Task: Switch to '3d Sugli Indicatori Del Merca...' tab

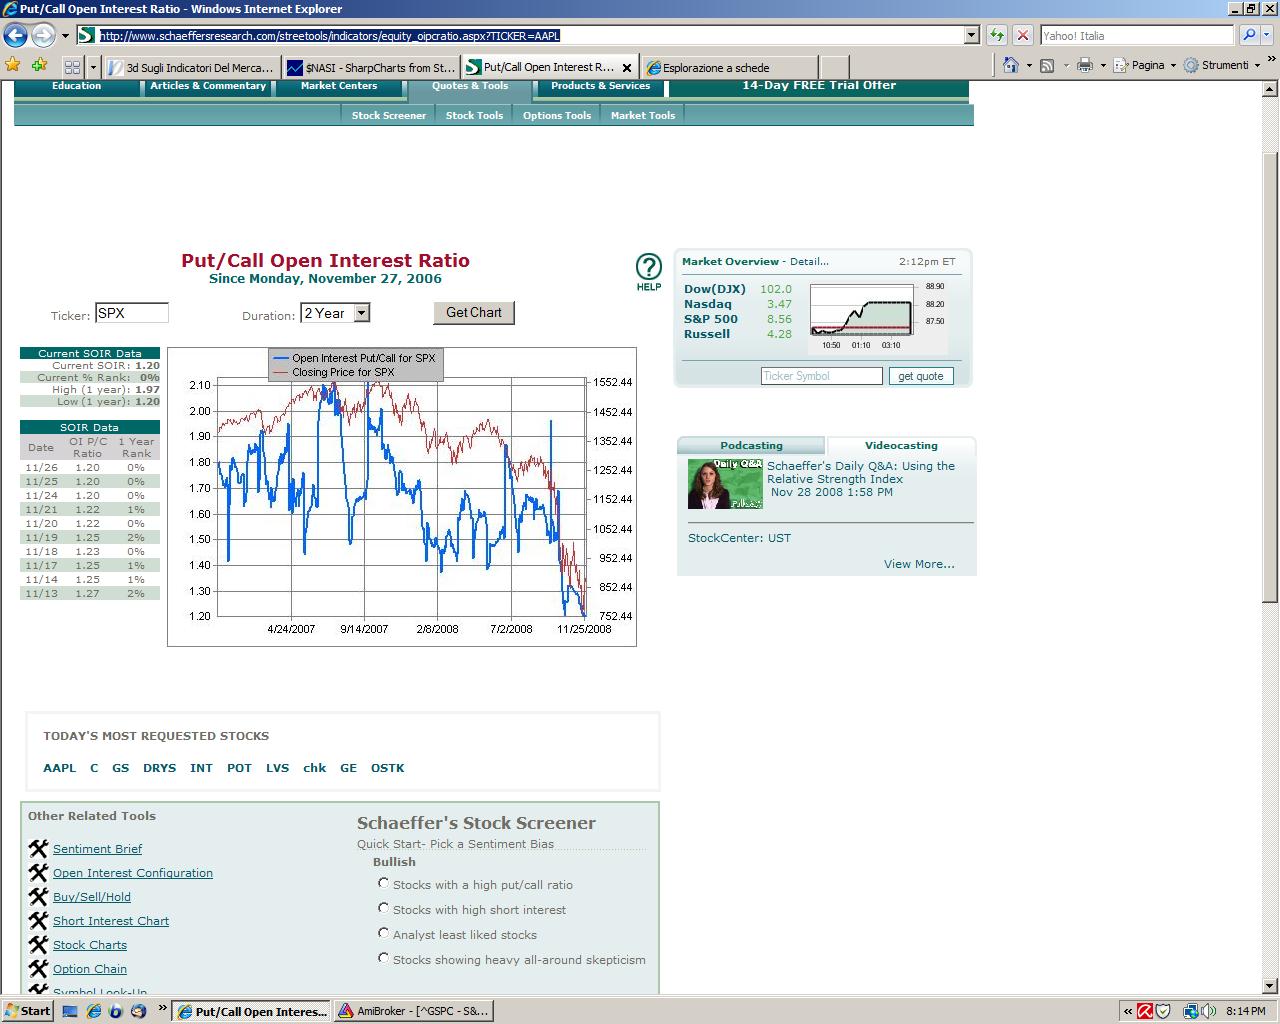Action: [192, 68]
